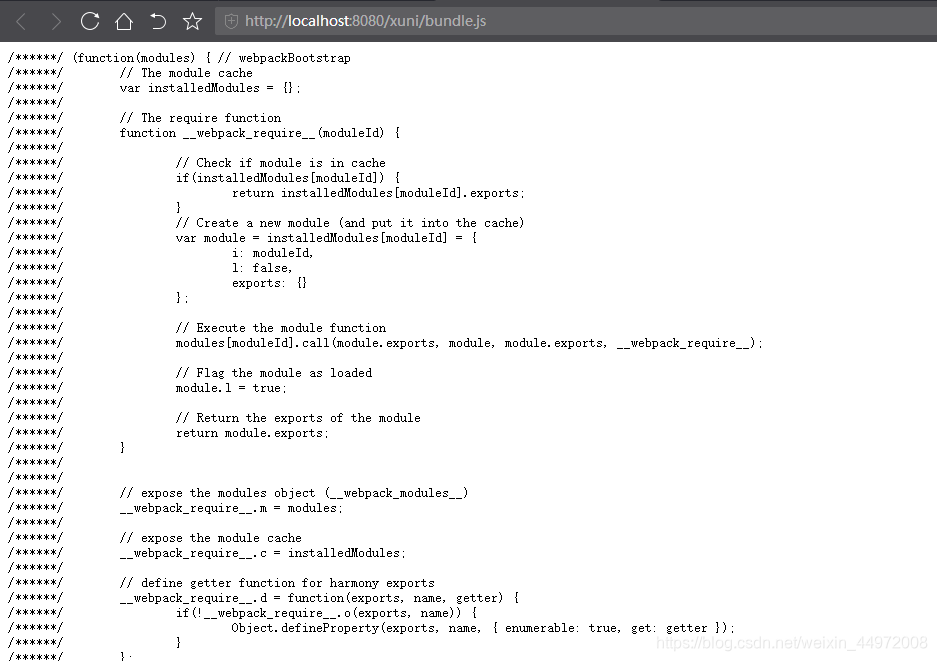Click the comment "// expose the modules object (__webpack_modules__)"
Screen dimensions: 937x661
tap(294, 493)
